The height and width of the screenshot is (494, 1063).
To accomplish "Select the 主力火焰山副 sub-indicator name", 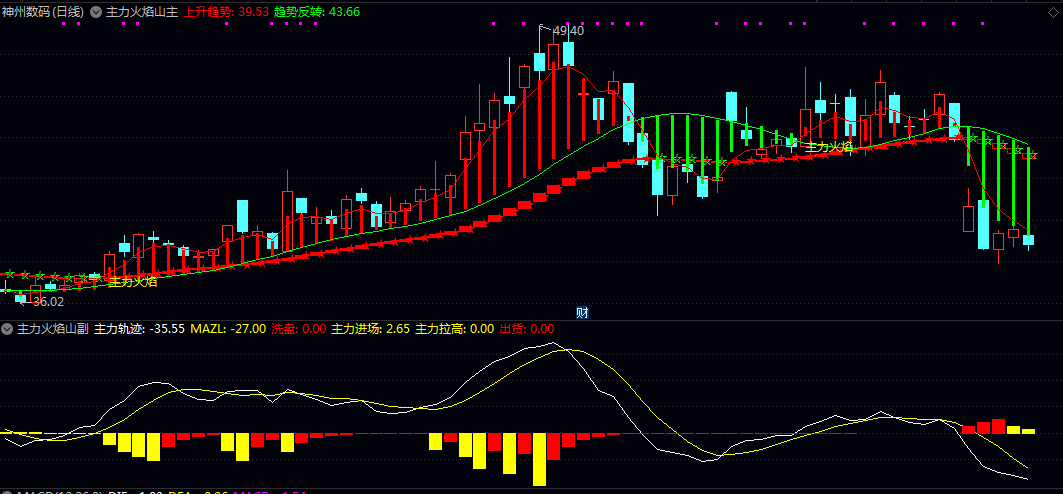I will point(53,329).
